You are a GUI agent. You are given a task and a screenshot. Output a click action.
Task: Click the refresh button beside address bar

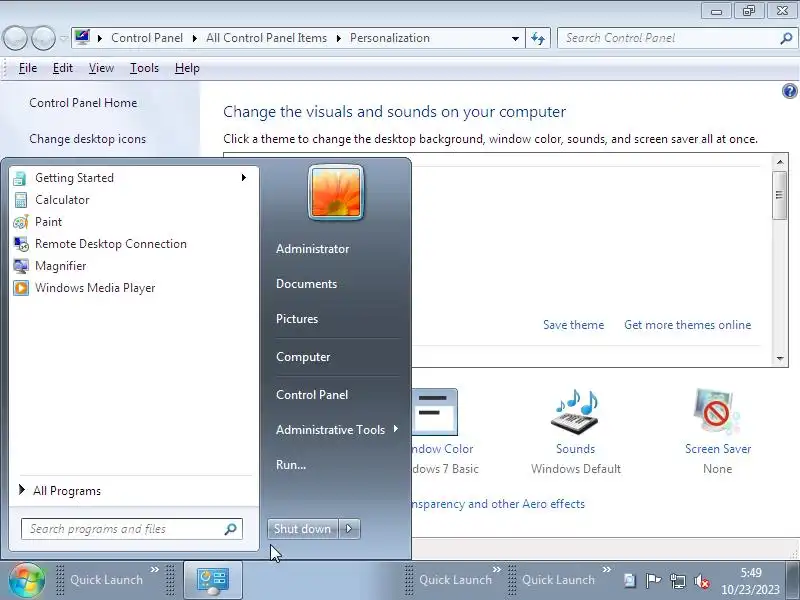(538, 38)
